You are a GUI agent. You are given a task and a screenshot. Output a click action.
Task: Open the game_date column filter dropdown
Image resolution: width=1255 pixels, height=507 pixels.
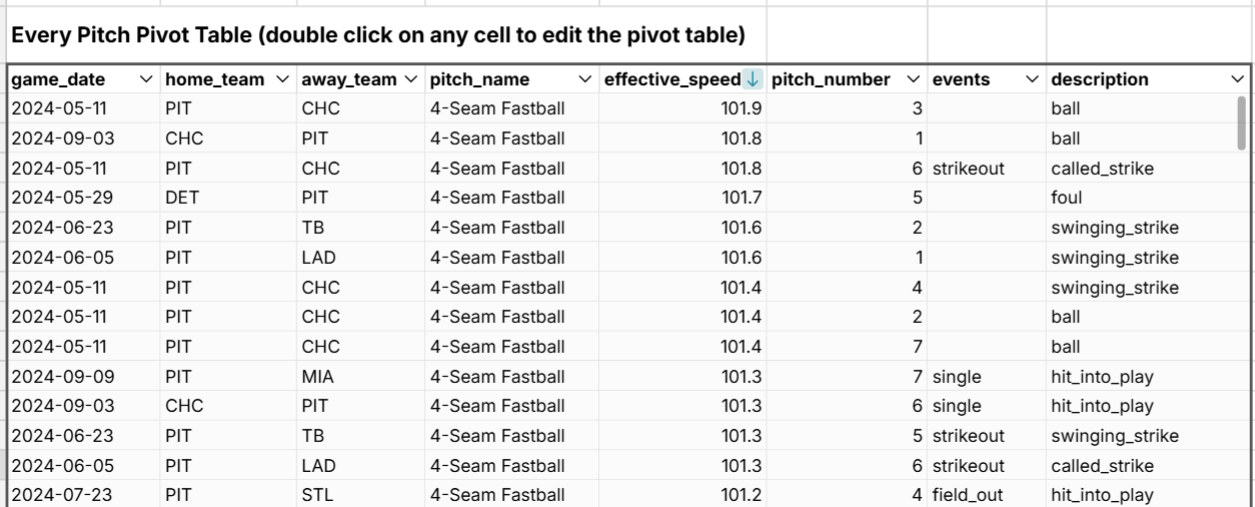148,79
